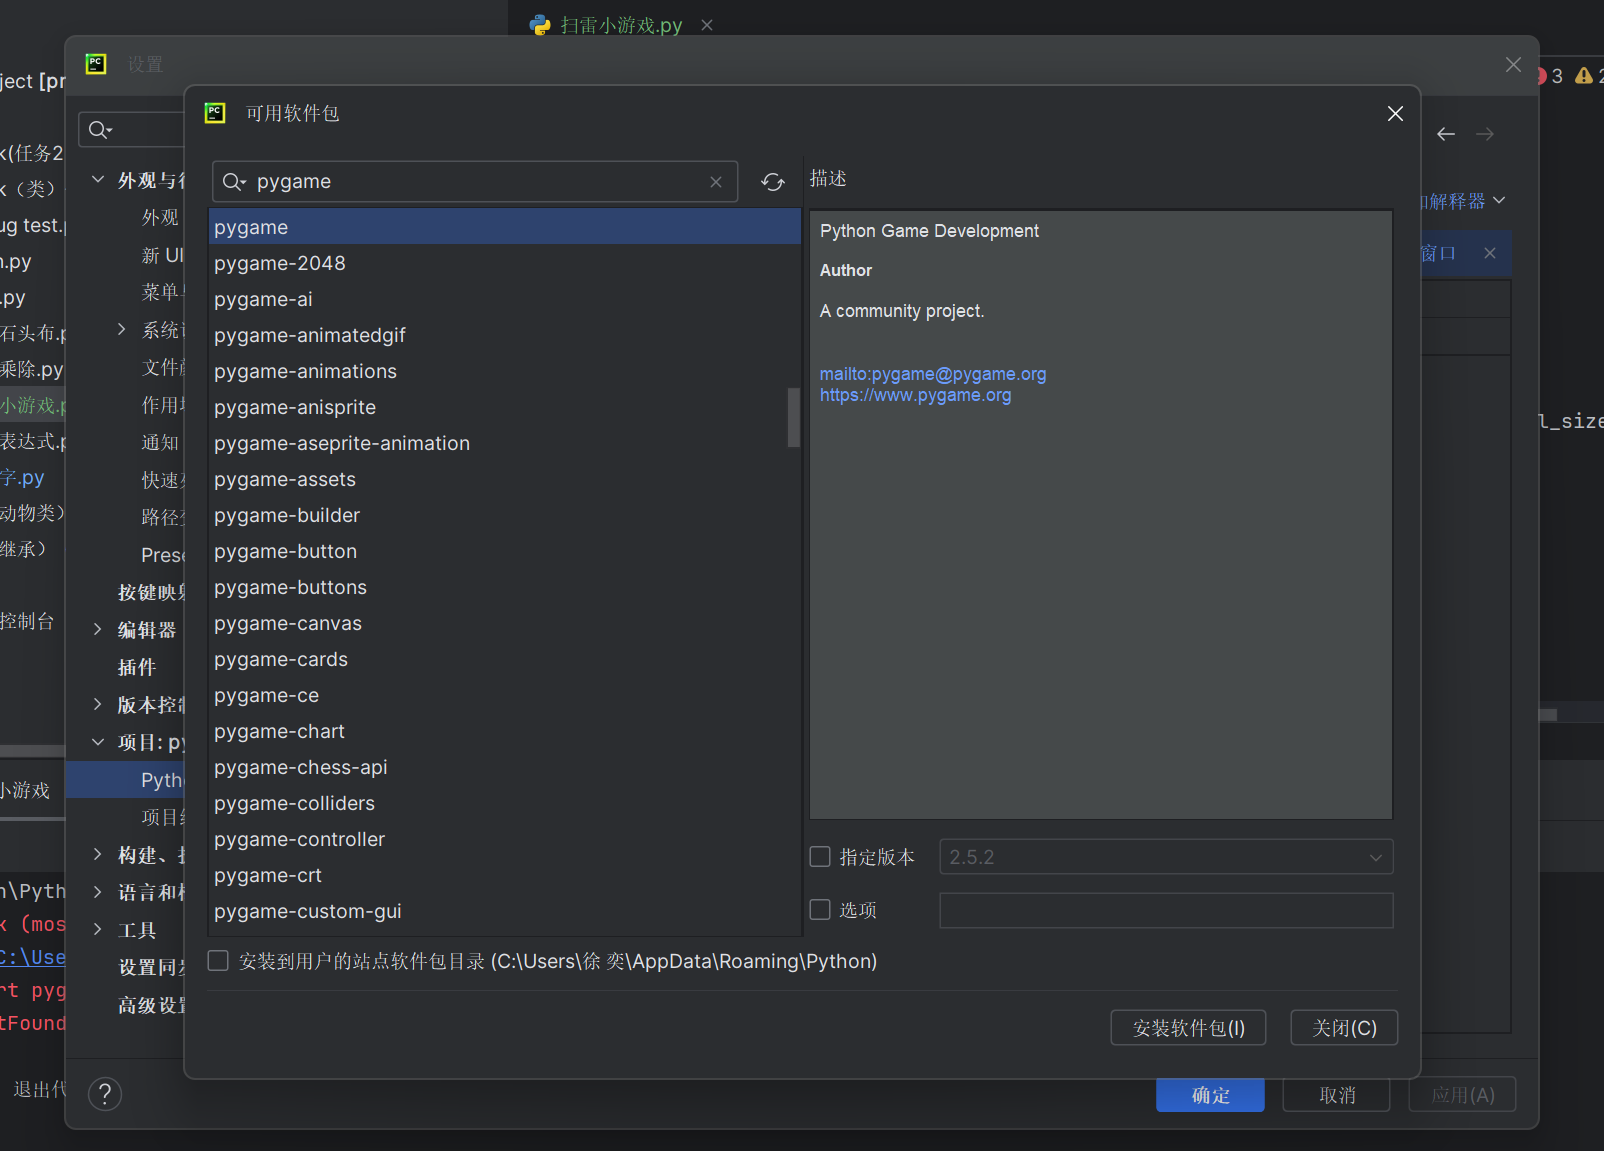Select pygame-2048 in package list
The height and width of the screenshot is (1151, 1604).
[505, 263]
